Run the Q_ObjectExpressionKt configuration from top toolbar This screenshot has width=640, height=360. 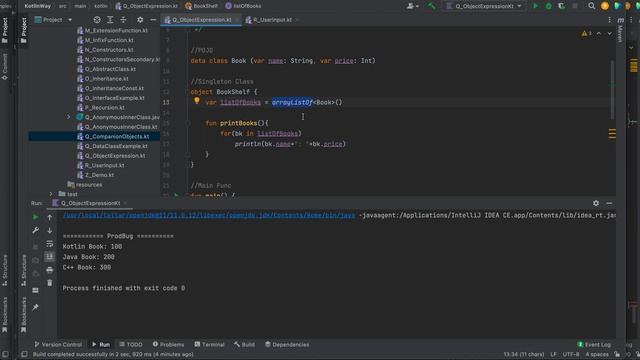coord(536,6)
